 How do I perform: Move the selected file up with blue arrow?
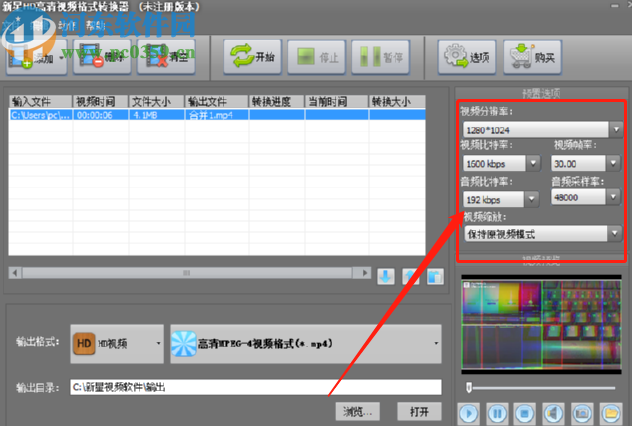click(410, 276)
